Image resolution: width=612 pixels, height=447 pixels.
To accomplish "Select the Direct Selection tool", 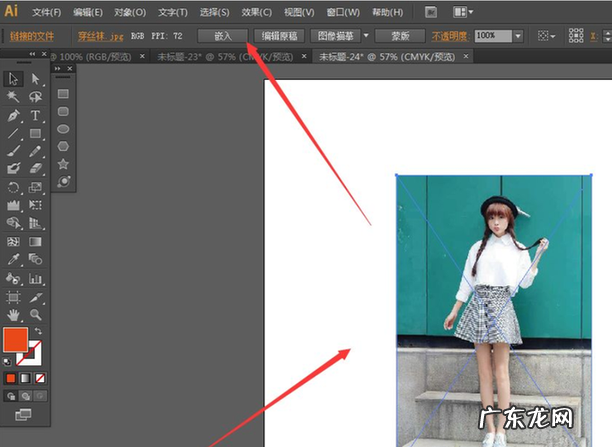I will point(36,79).
